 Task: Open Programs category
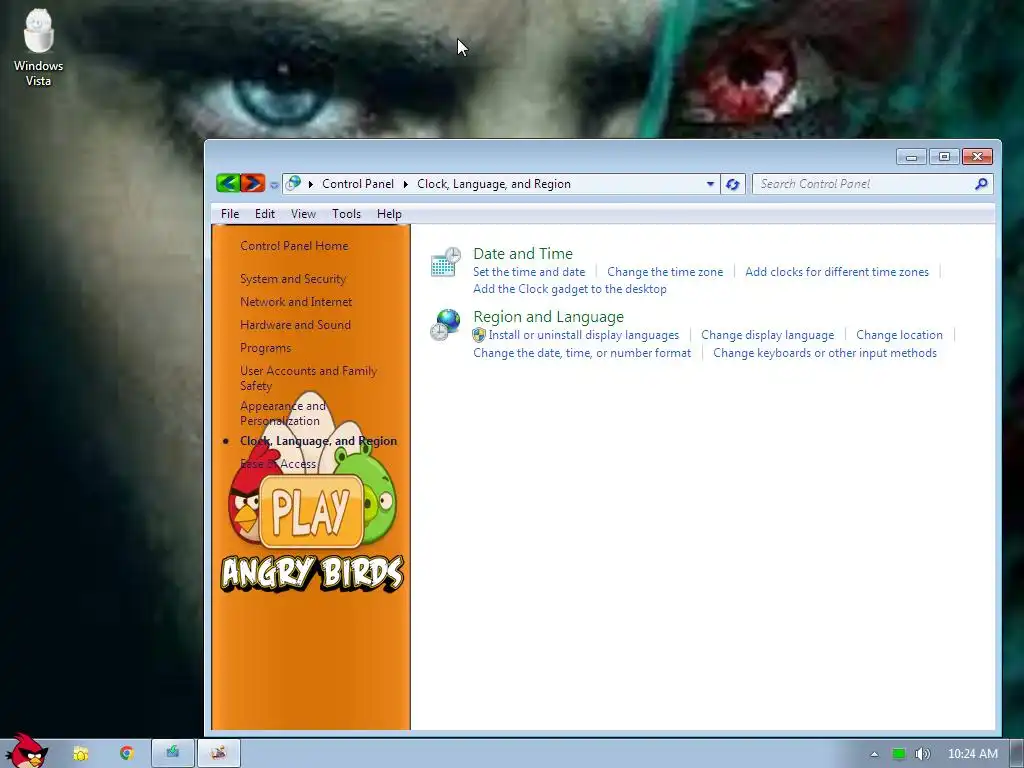pos(265,347)
